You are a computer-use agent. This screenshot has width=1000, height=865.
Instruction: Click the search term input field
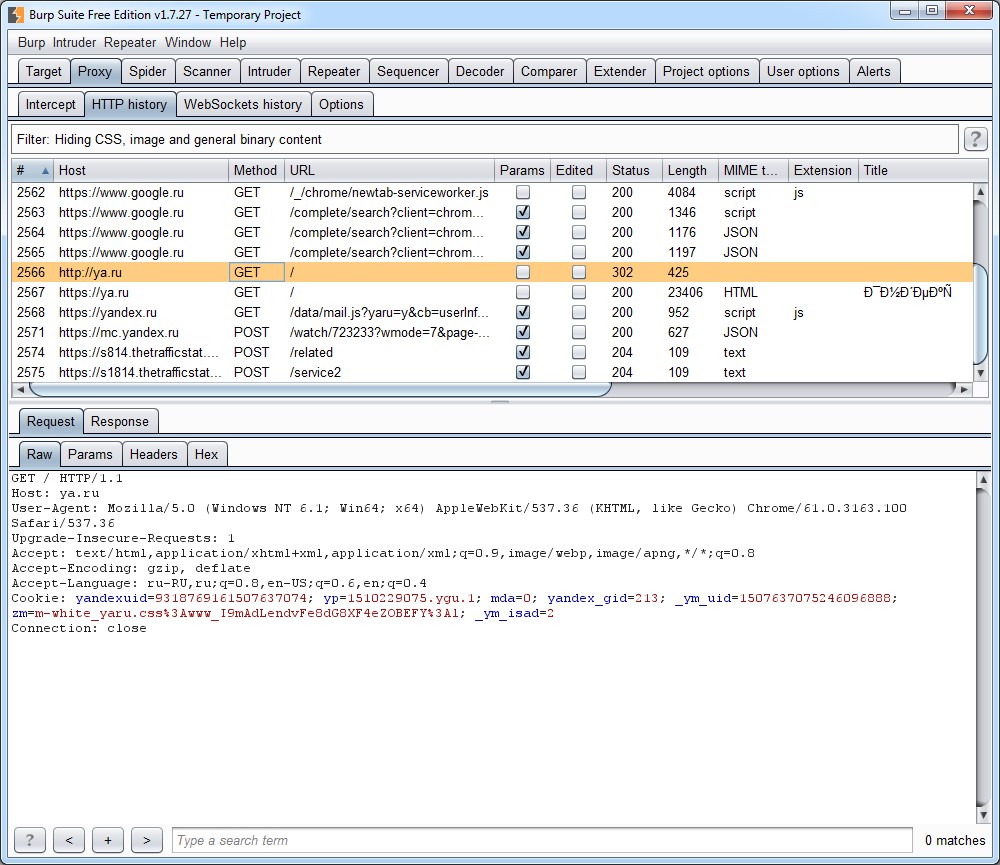click(x=541, y=840)
